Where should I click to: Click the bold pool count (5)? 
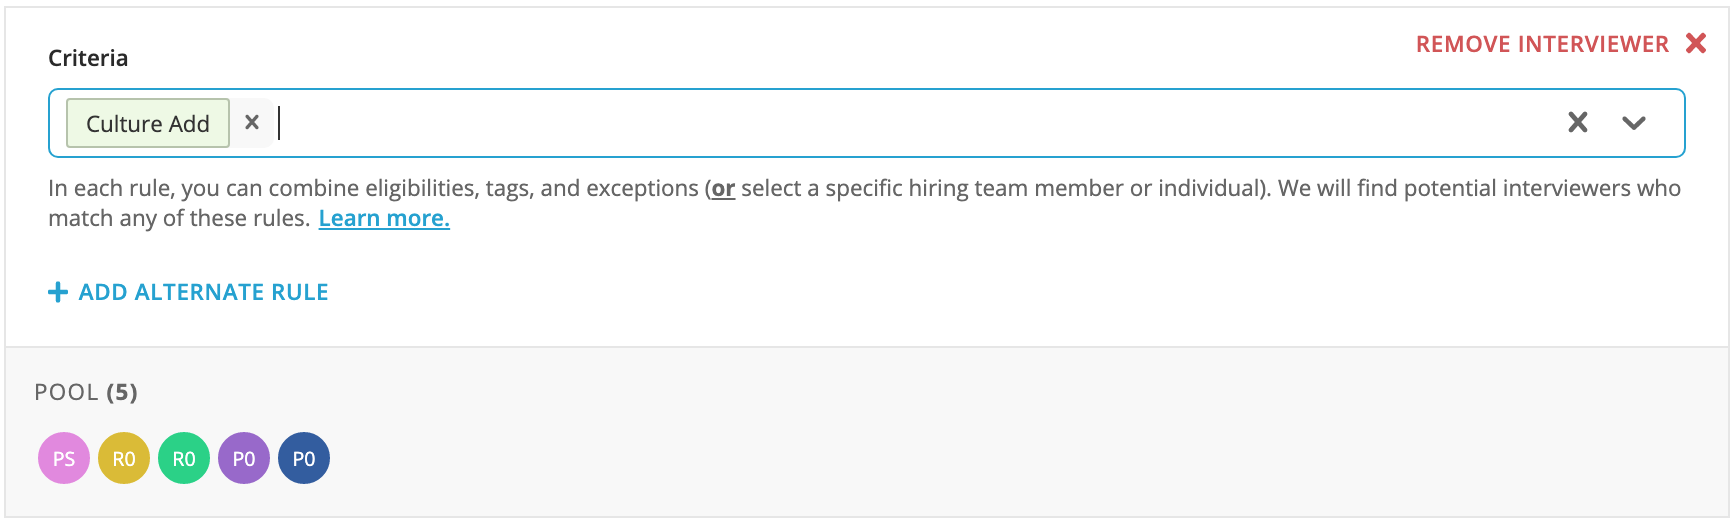(122, 392)
